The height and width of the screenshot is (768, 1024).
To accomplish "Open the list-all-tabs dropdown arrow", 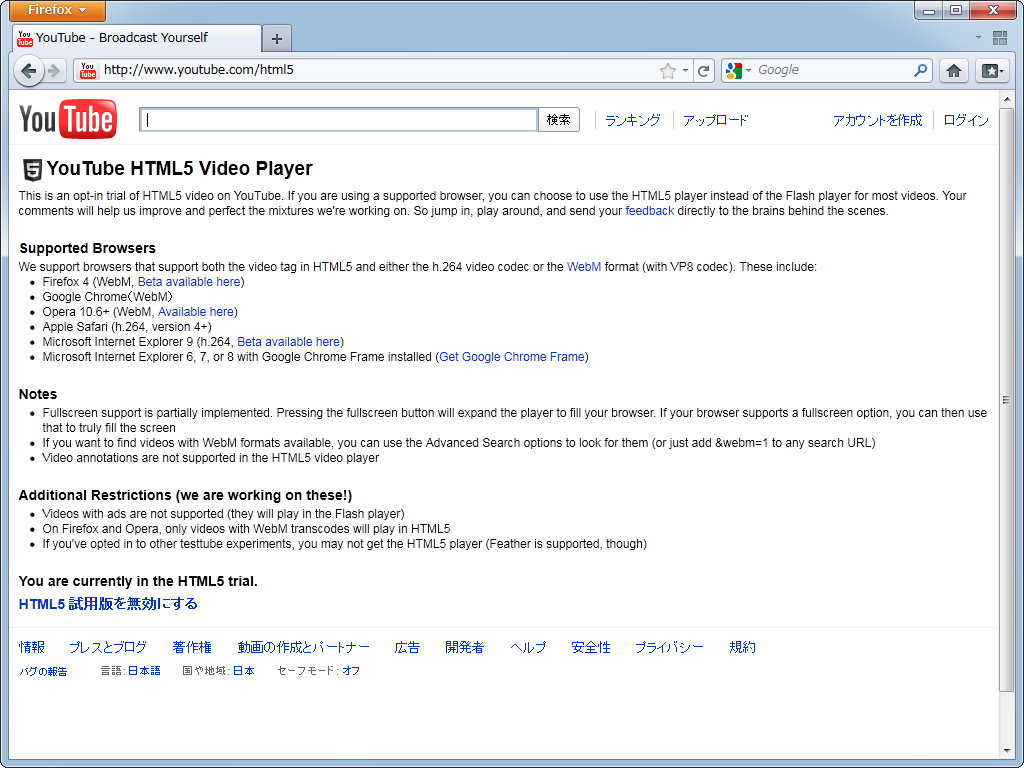I will [977, 37].
